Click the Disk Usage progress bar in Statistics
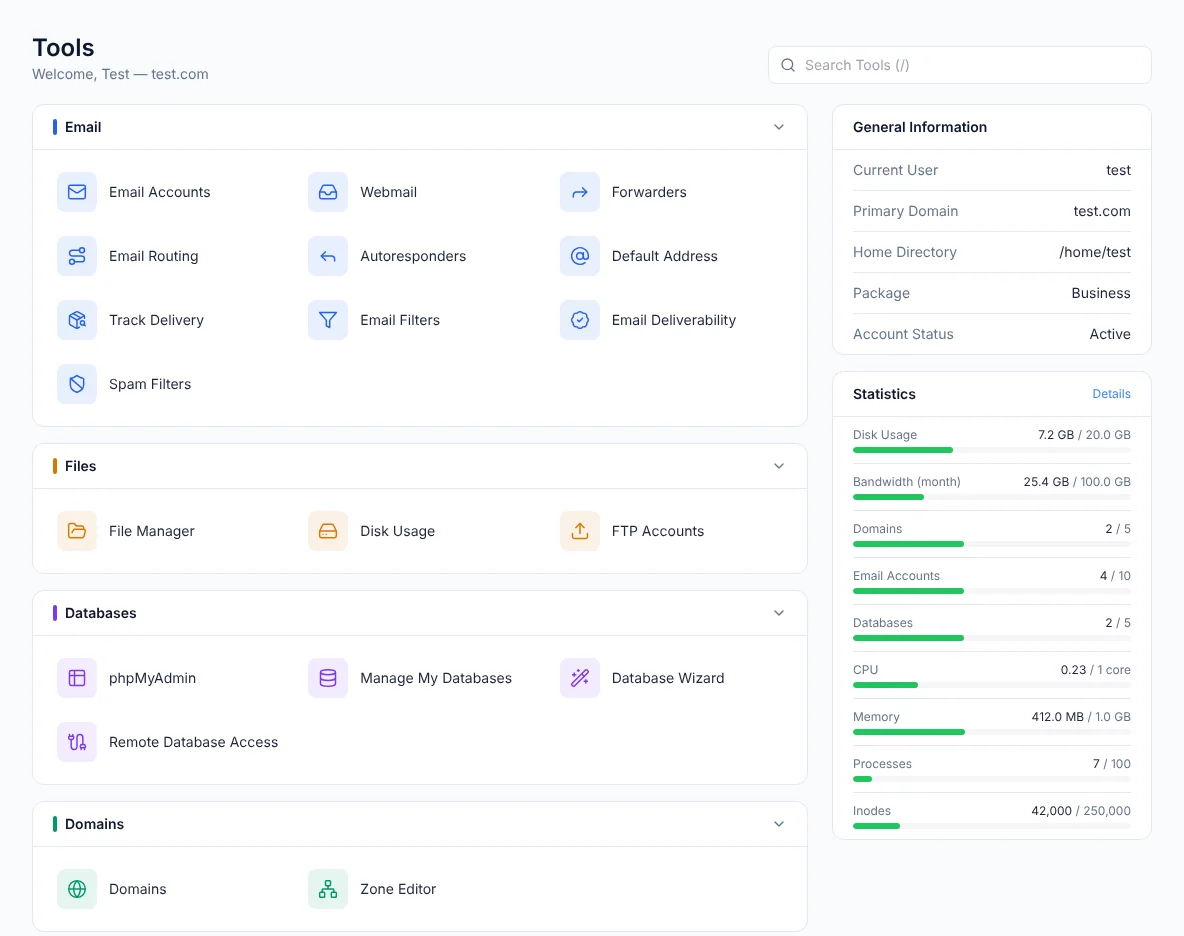 click(991, 450)
